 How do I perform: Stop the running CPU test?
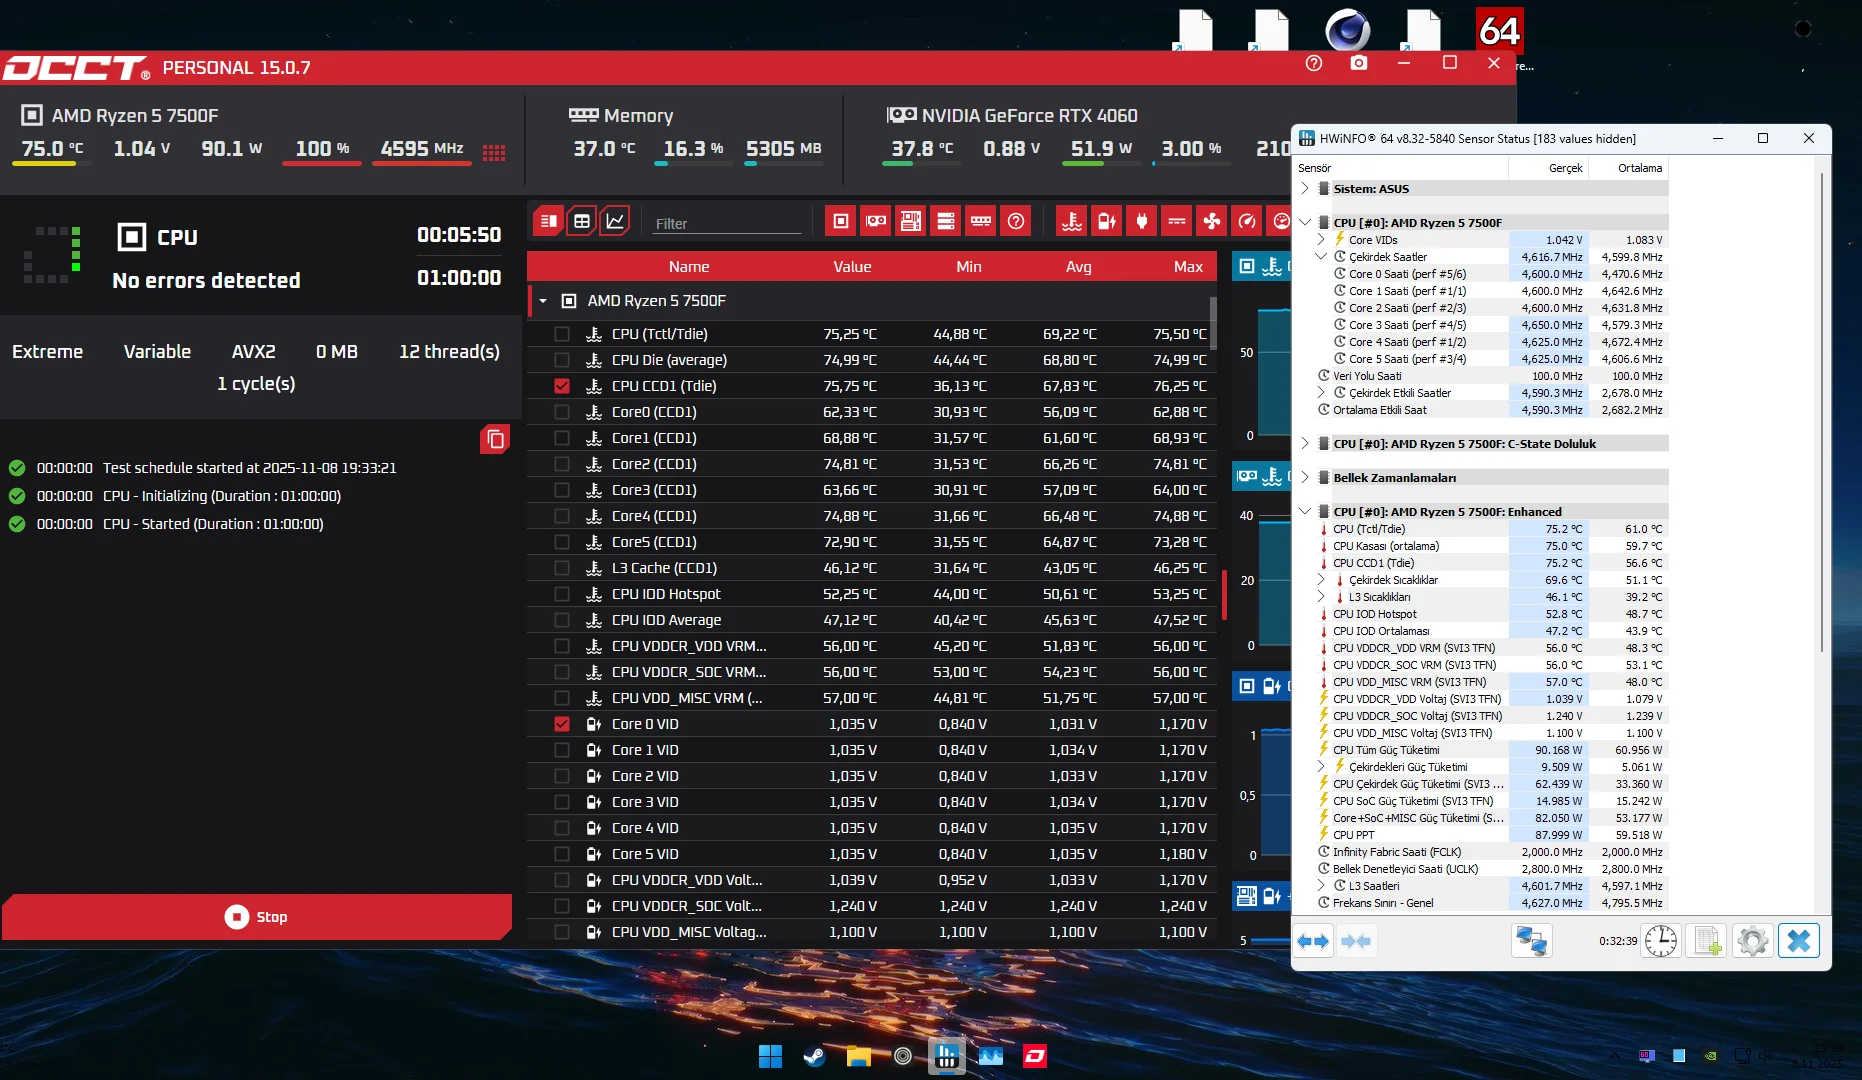click(257, 917)
